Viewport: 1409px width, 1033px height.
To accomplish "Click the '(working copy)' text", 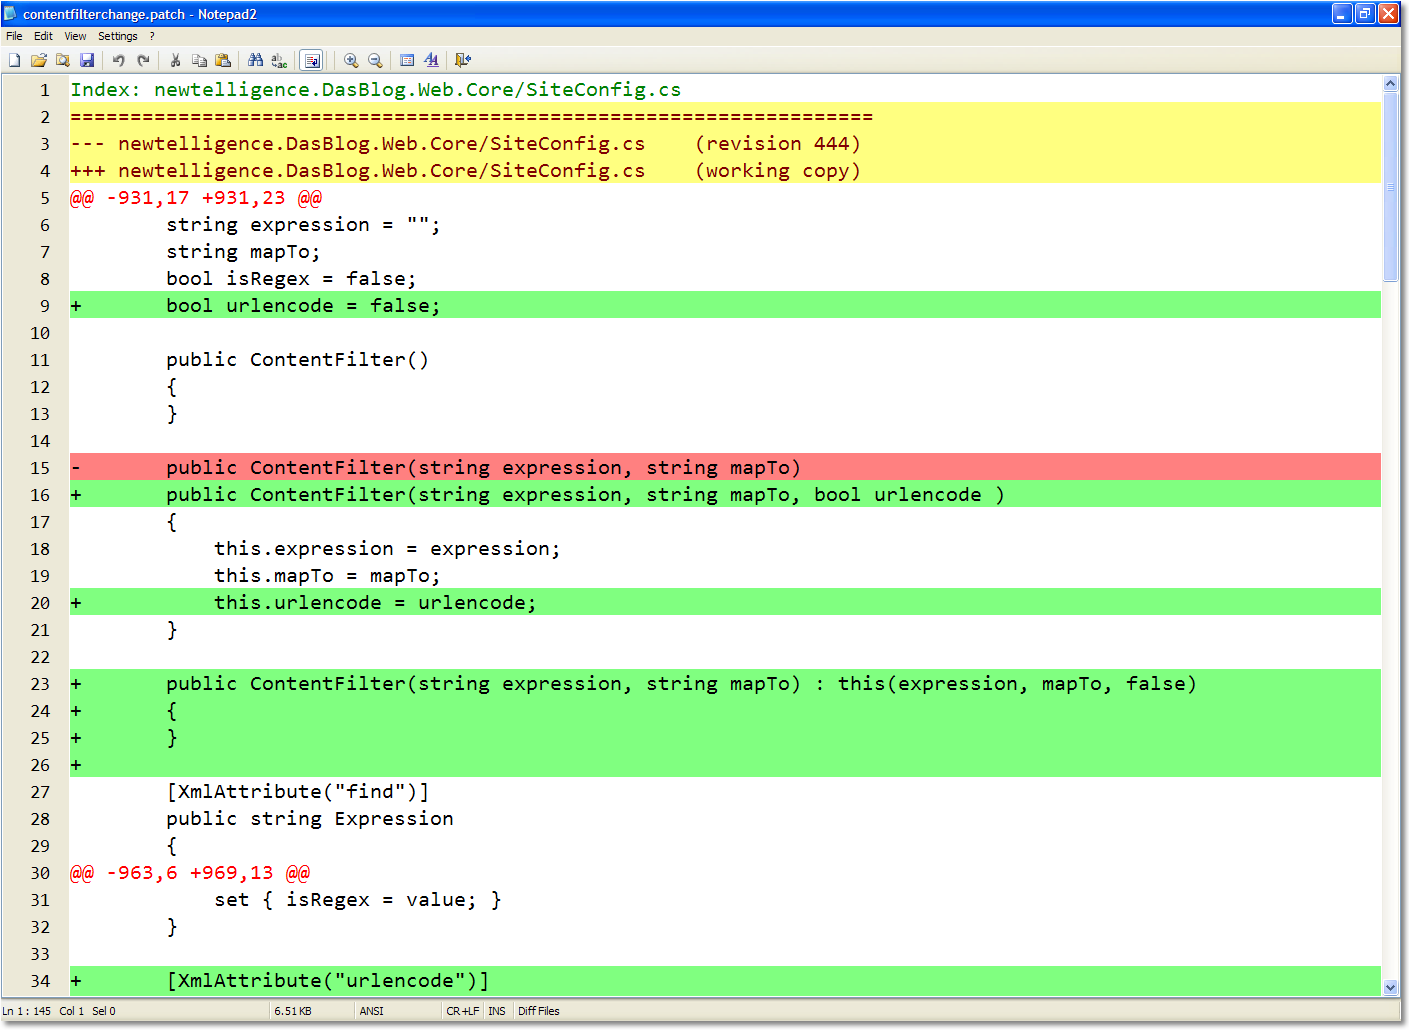I will [777, 171].
